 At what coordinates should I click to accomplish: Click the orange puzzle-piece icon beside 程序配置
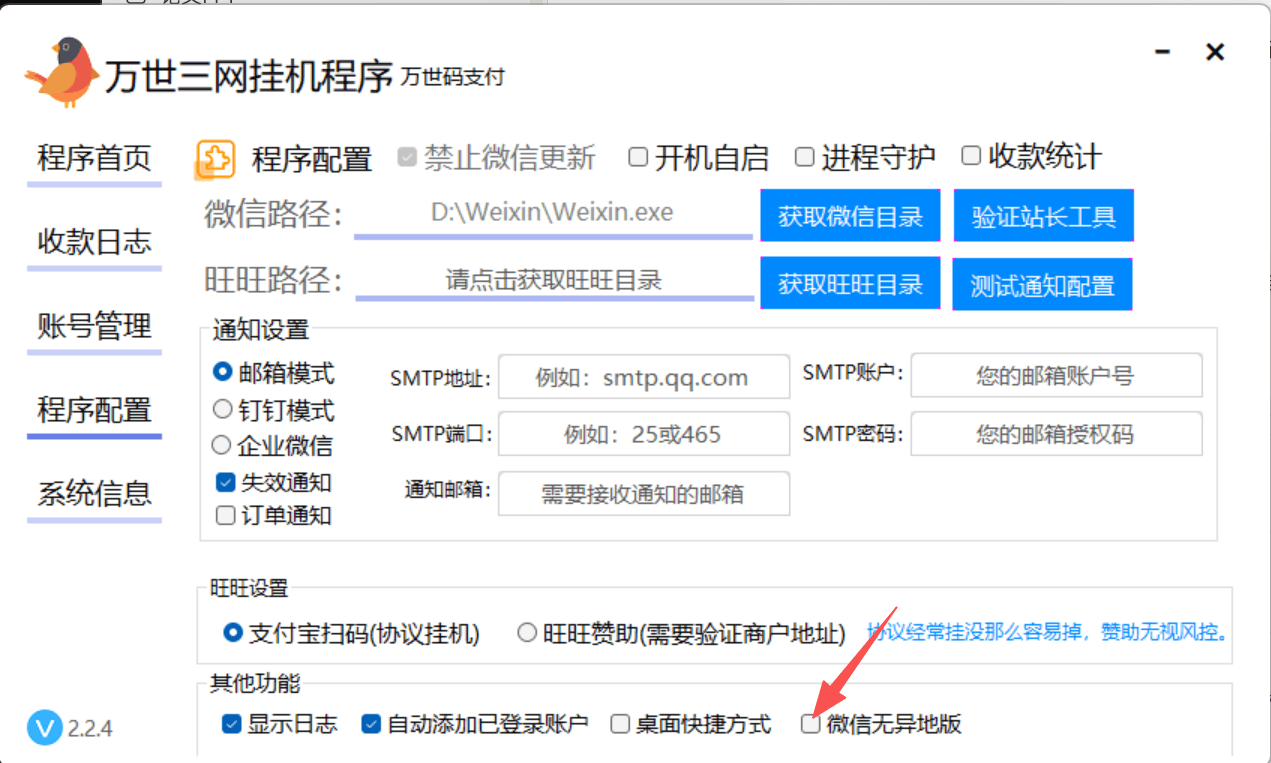point(215,158)
